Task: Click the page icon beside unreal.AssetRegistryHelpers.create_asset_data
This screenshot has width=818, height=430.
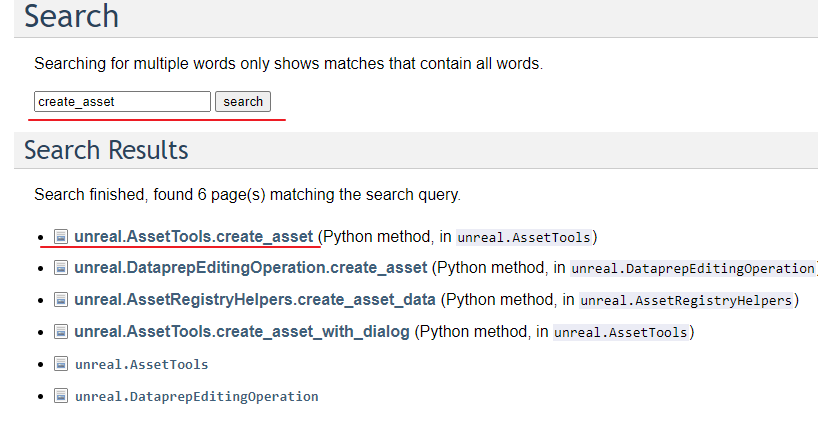Action: click(61, 300)
